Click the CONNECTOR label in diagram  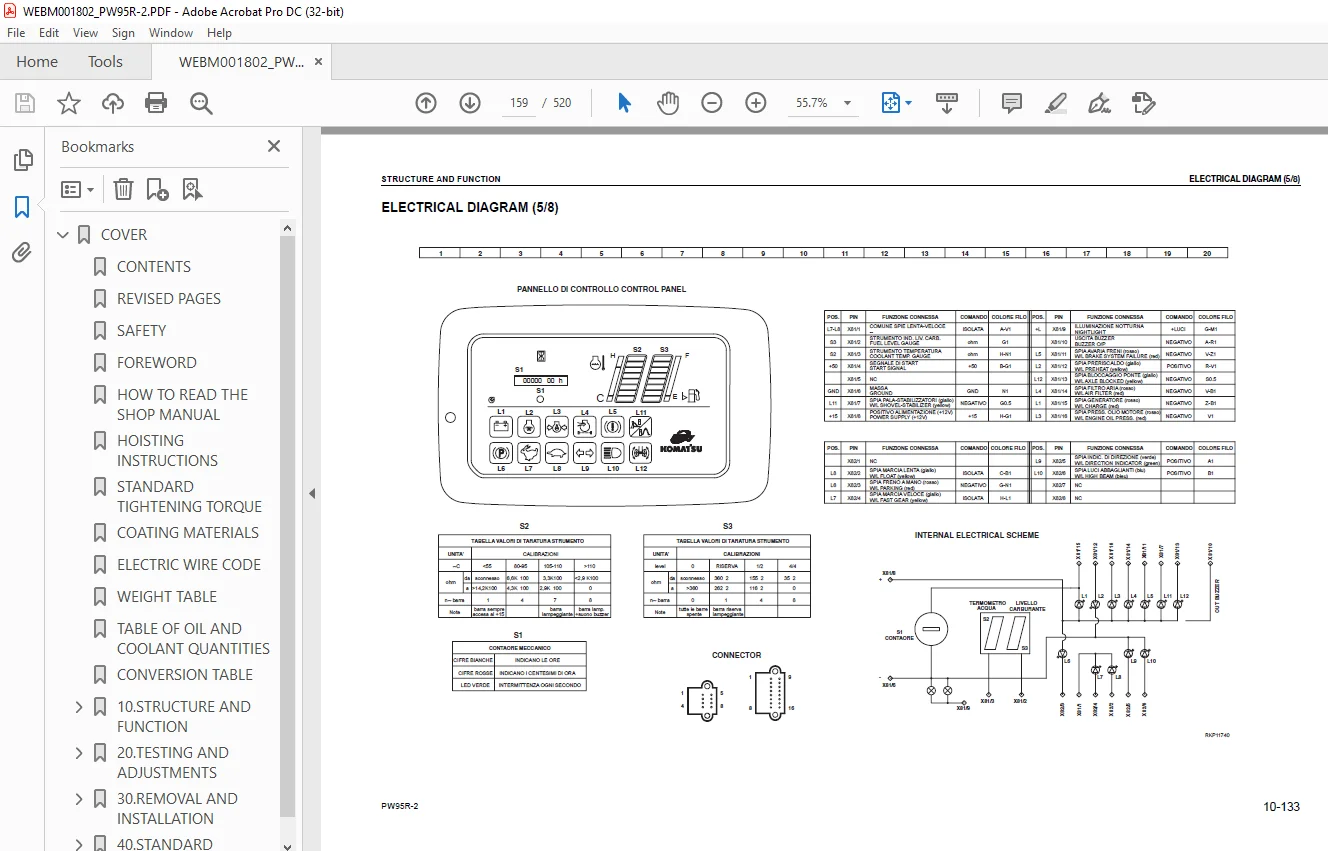tap(737, 655)
